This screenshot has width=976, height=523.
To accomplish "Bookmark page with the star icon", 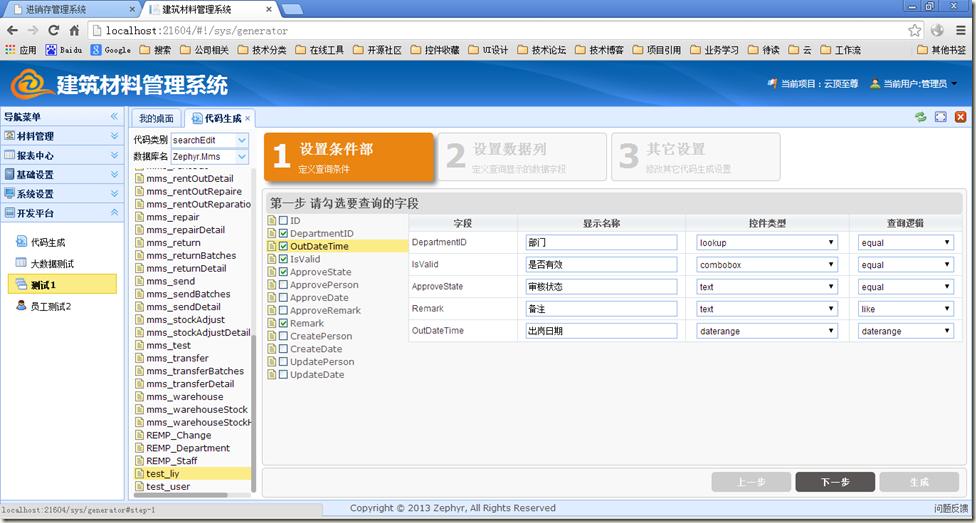I will pyautogui.click(x=914, y=31).
